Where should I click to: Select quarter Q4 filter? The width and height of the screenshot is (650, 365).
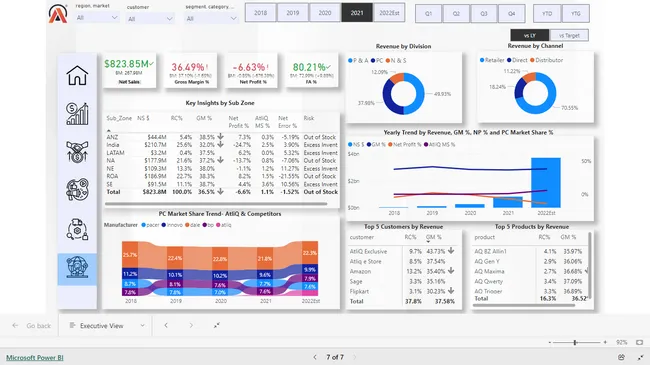(x=512, y=13)
